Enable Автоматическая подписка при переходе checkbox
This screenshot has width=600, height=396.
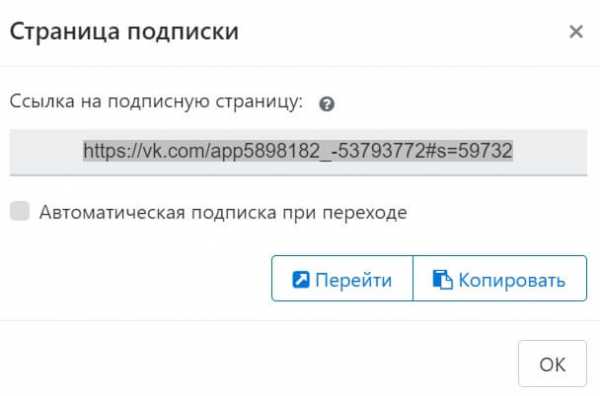pos(20,211)
